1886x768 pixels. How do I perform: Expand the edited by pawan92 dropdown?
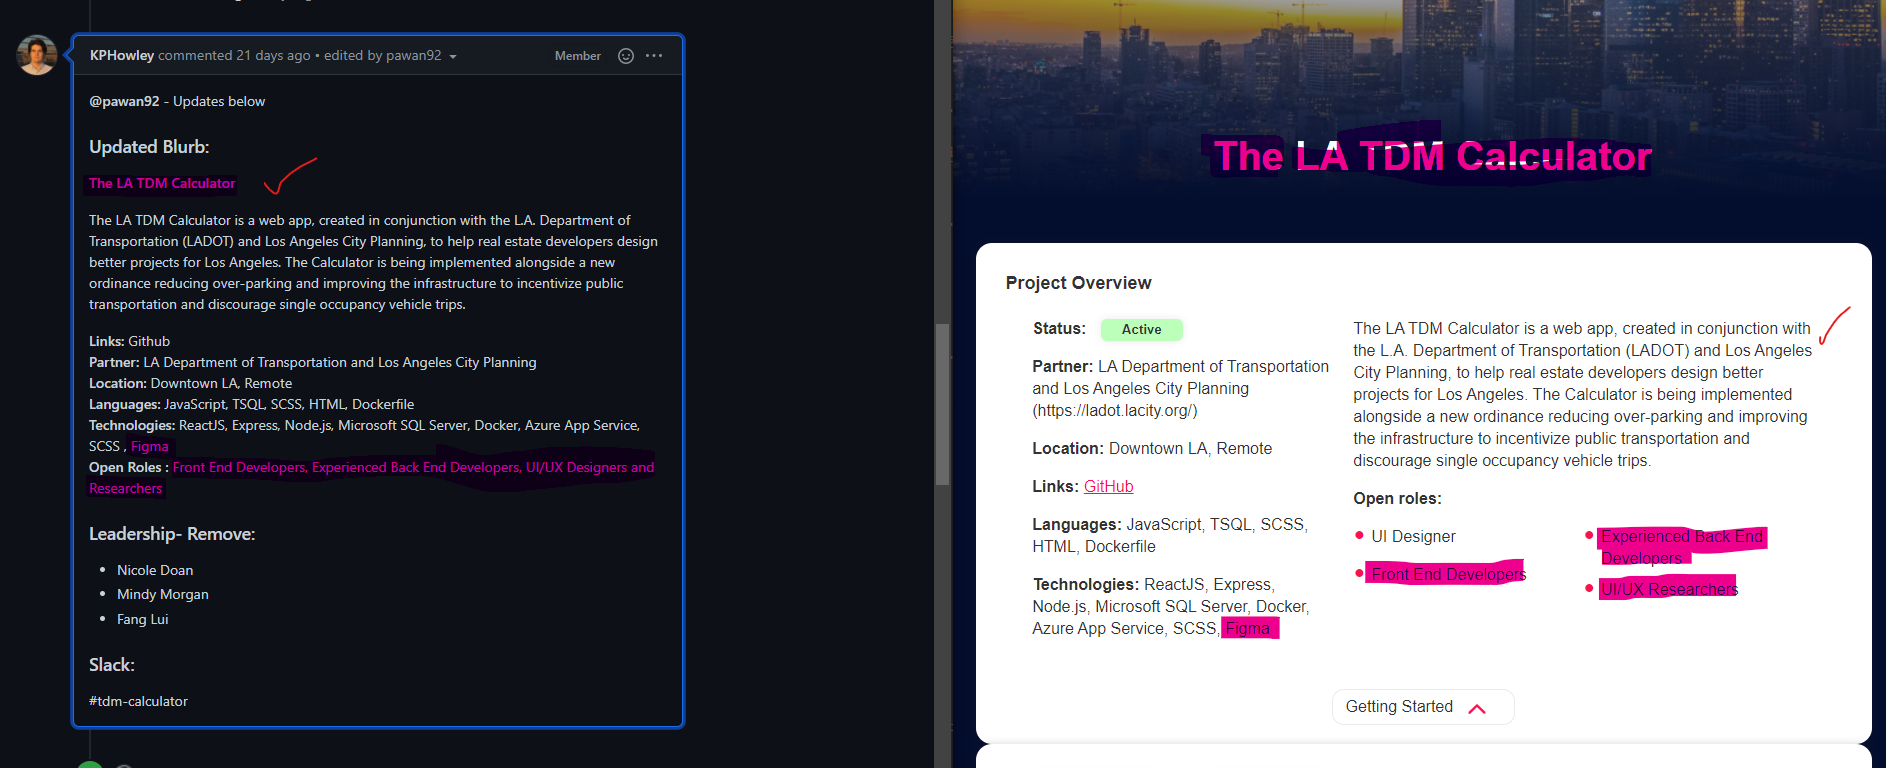point(390,56)
